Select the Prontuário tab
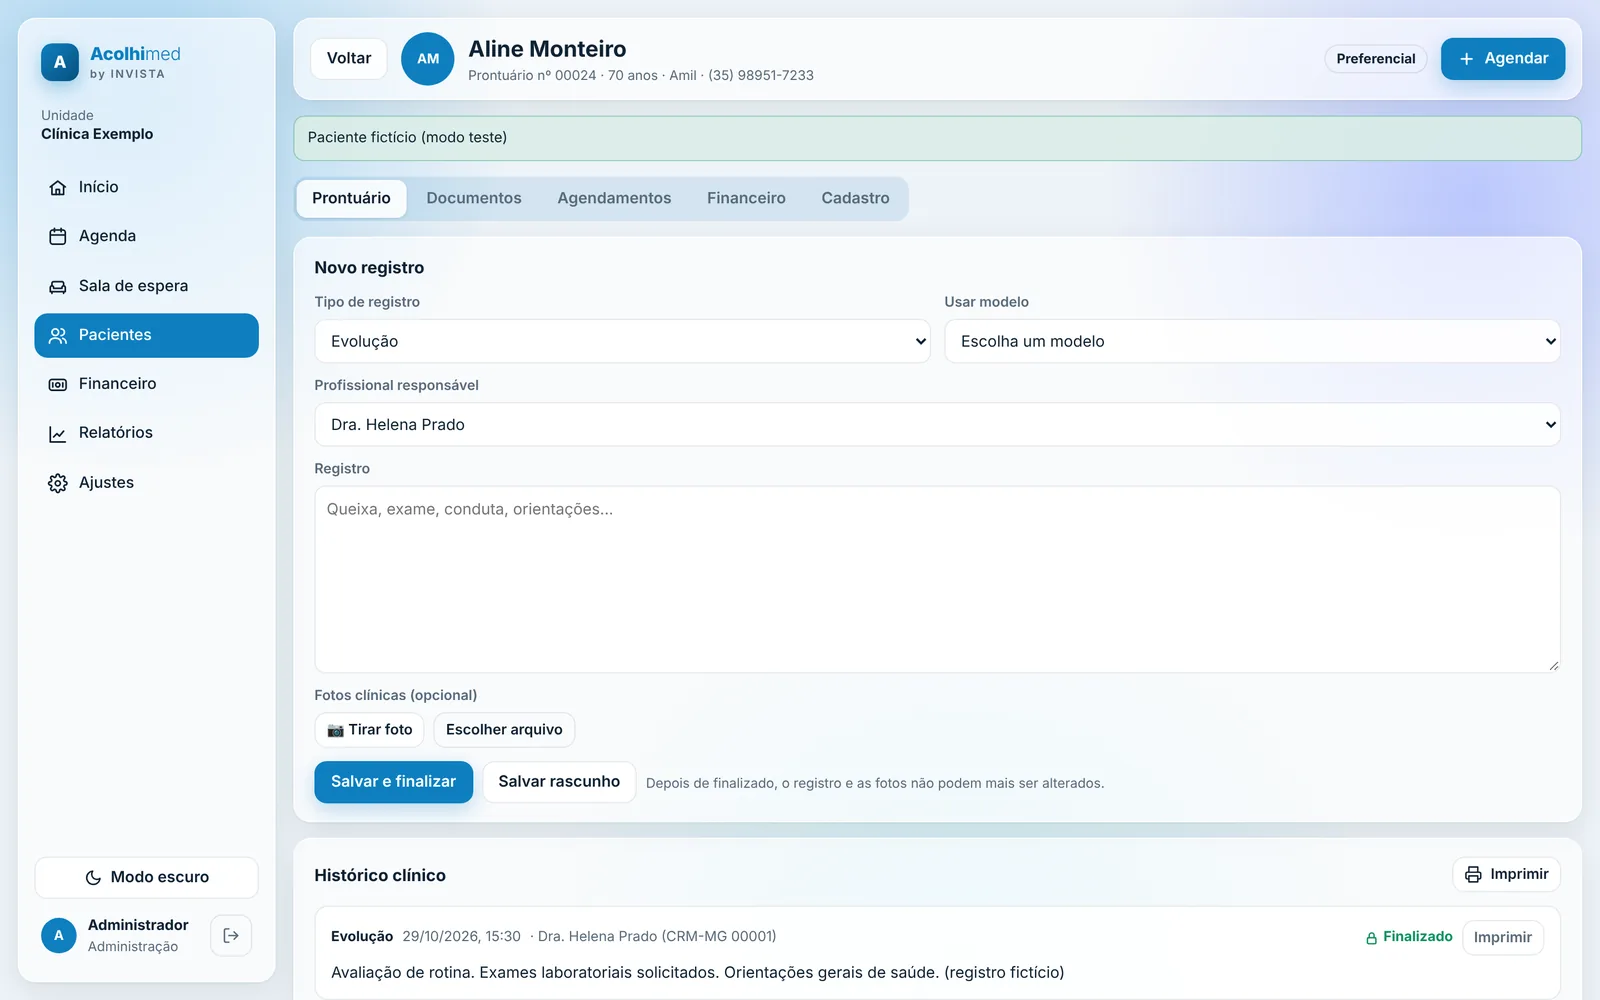 pyautogui.click(x=351, y=199)
